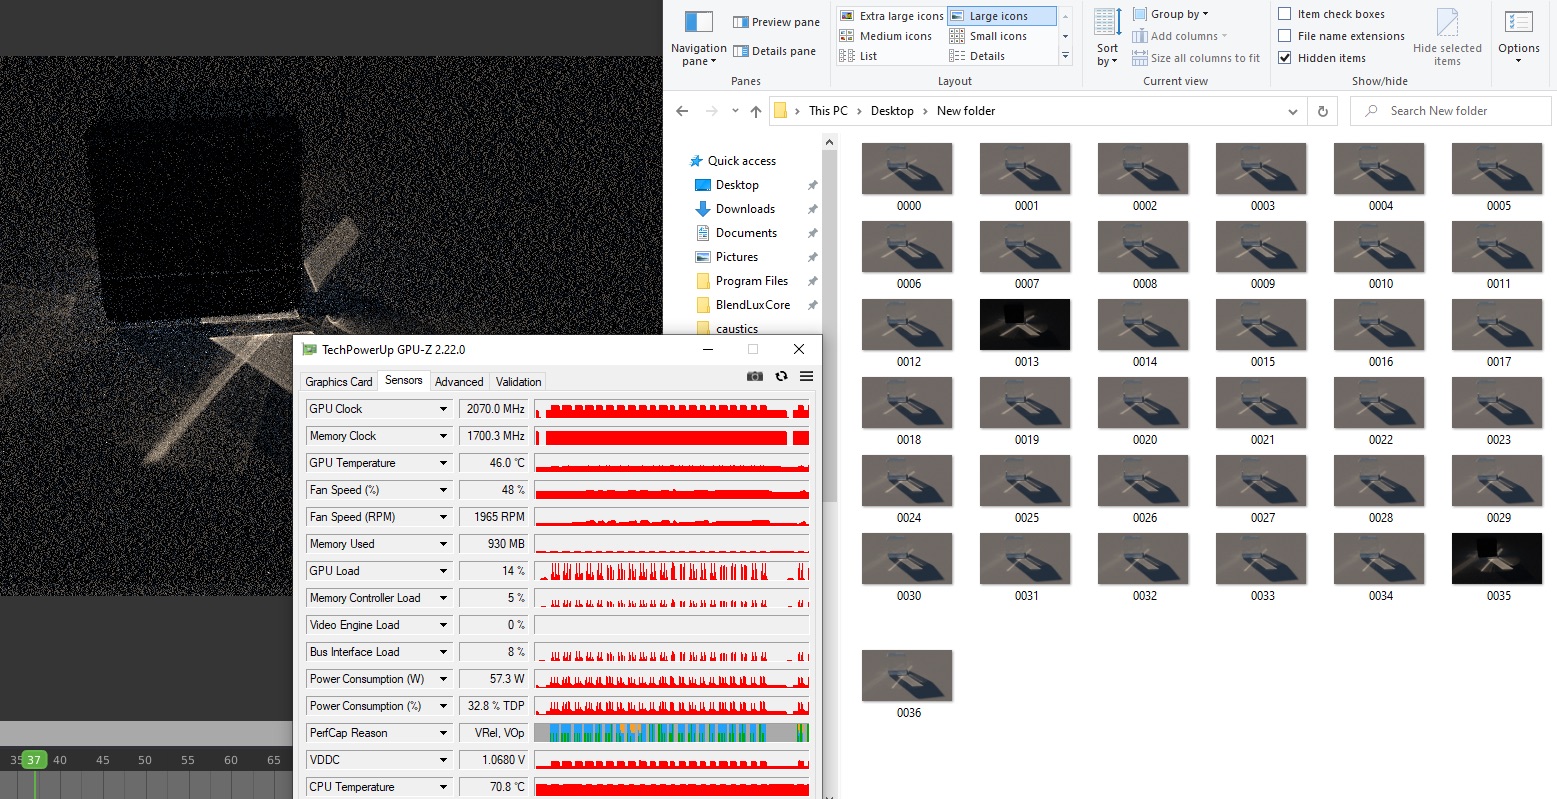Enable Item check boxes option
1557x799 pixels.
tap(1285, 14)
